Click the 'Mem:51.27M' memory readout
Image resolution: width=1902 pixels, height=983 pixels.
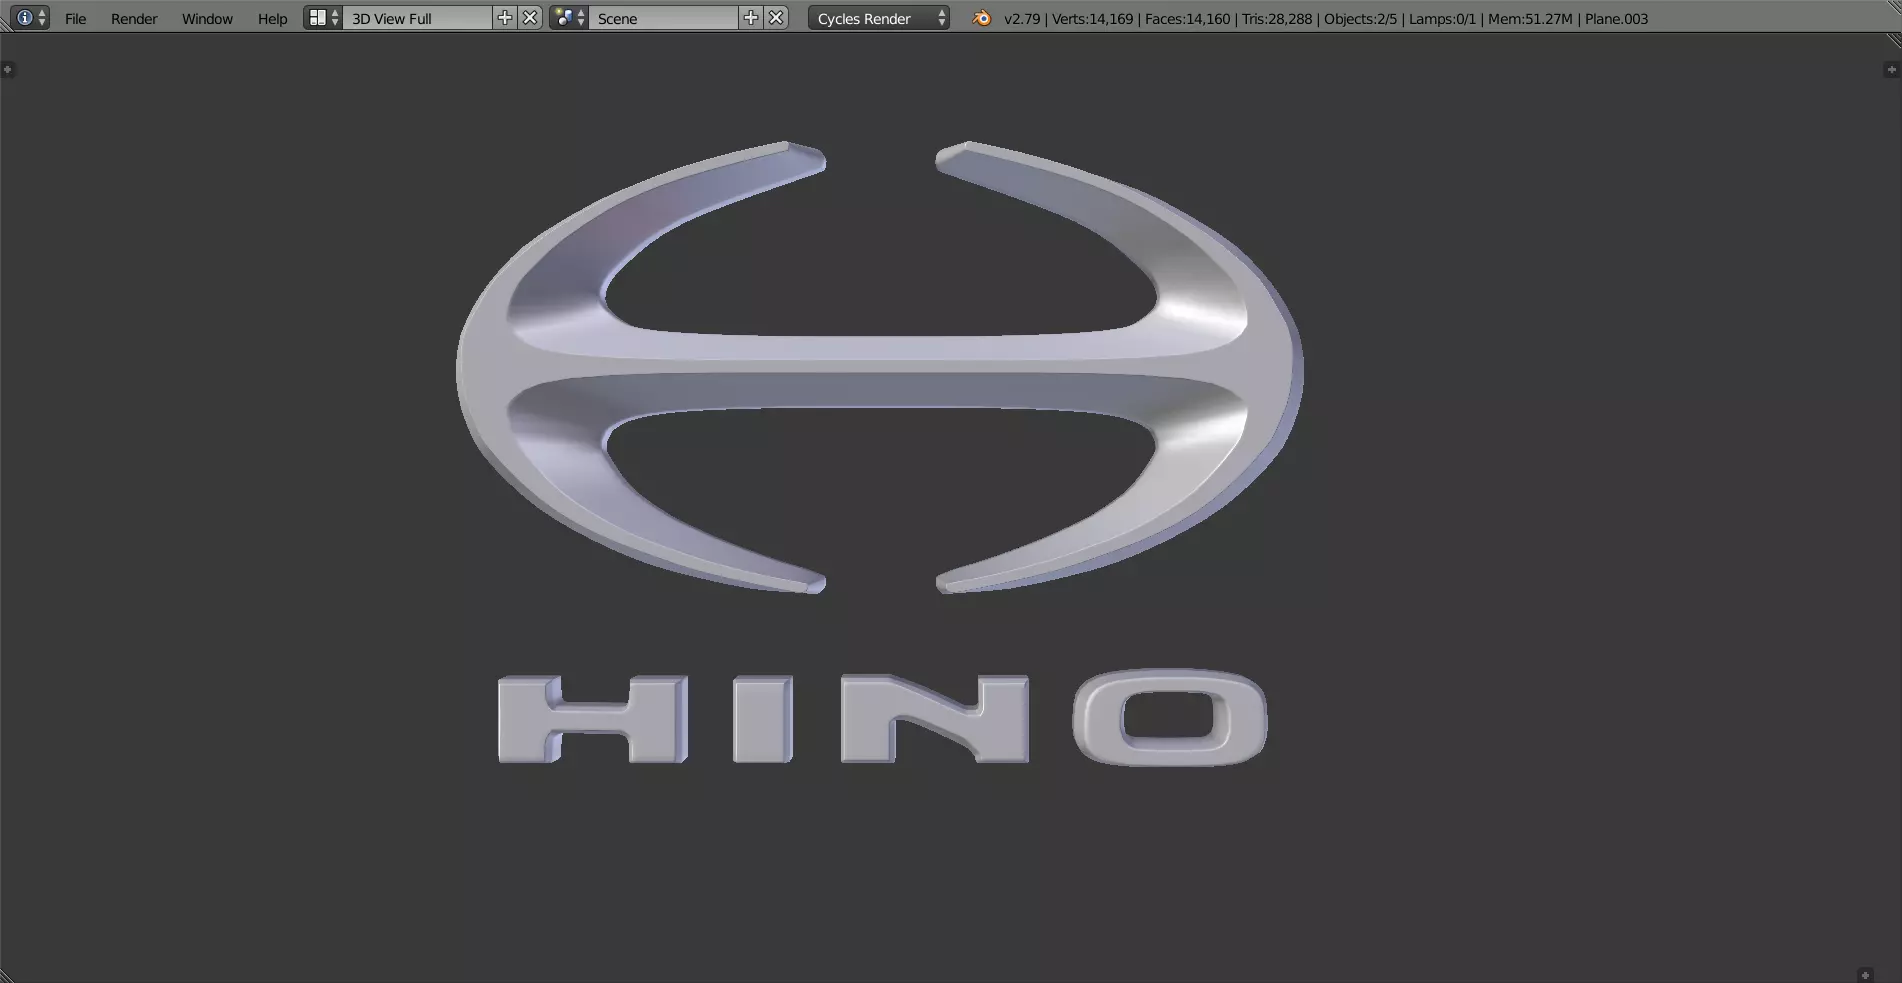click(1530, 19)
